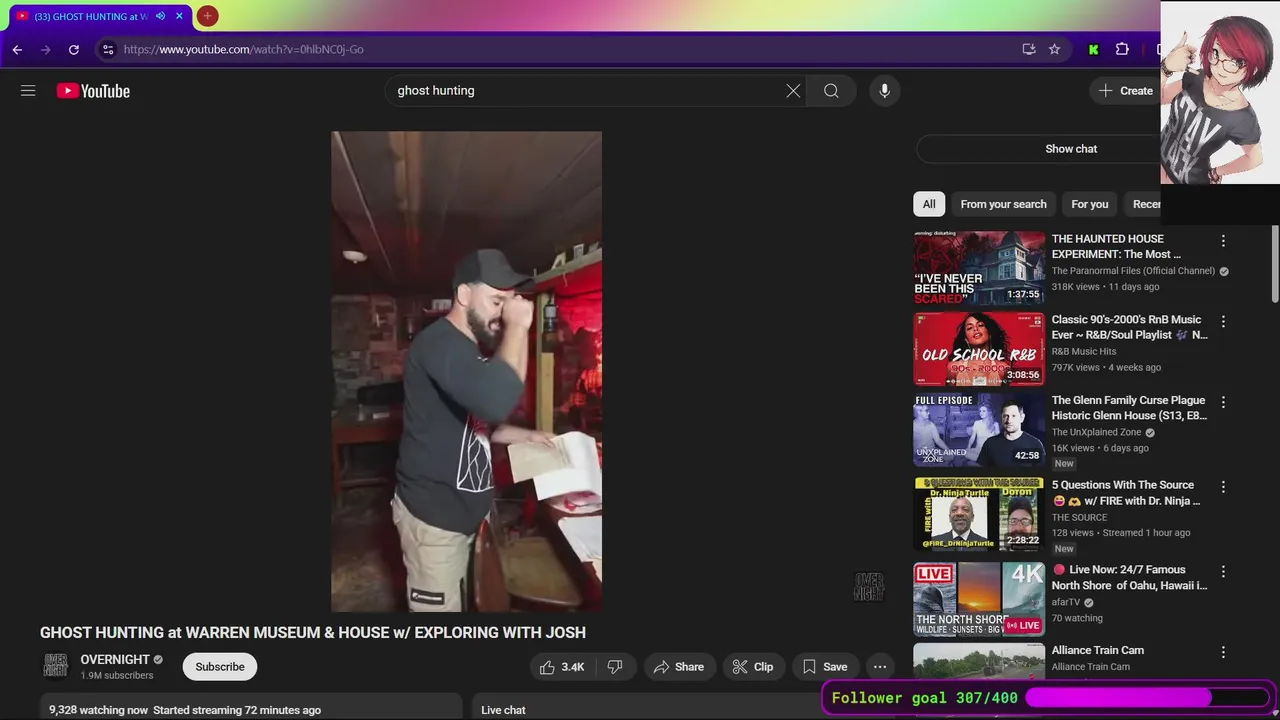Open the OVERNIGHT channel avatar
The width and height of the screenshot is (1280, 720).
tap(56, 666)
